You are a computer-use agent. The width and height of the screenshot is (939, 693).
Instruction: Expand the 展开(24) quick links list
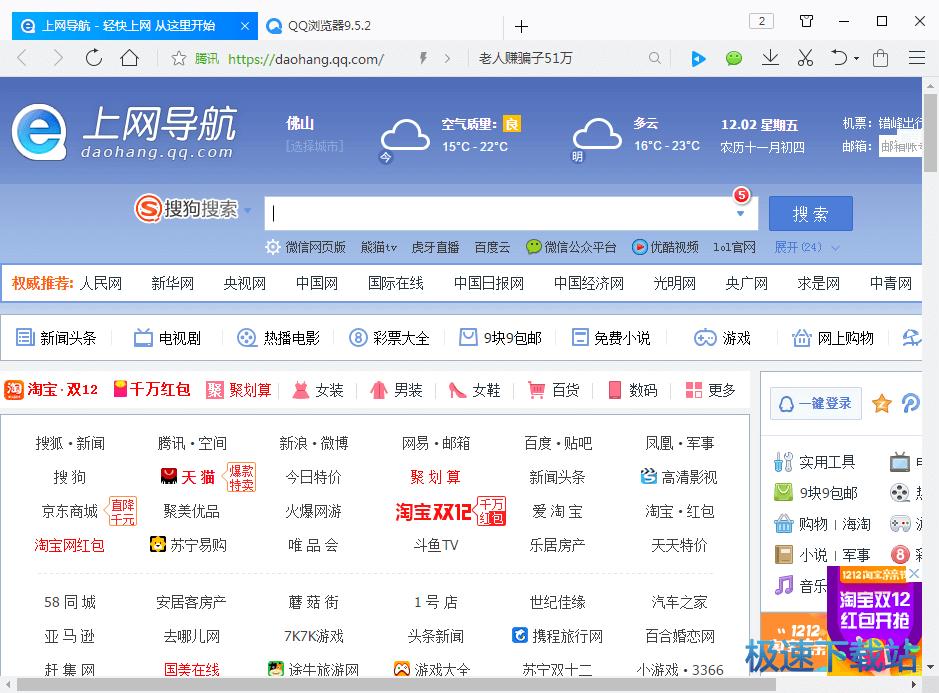click(x=806, y=247)
